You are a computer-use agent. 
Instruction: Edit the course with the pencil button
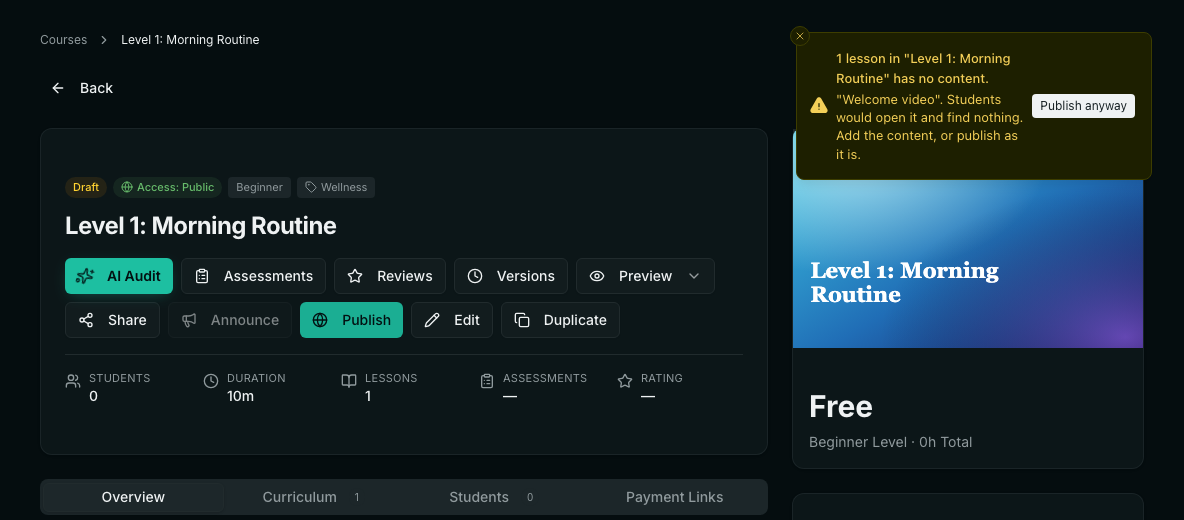coord(452,320)
